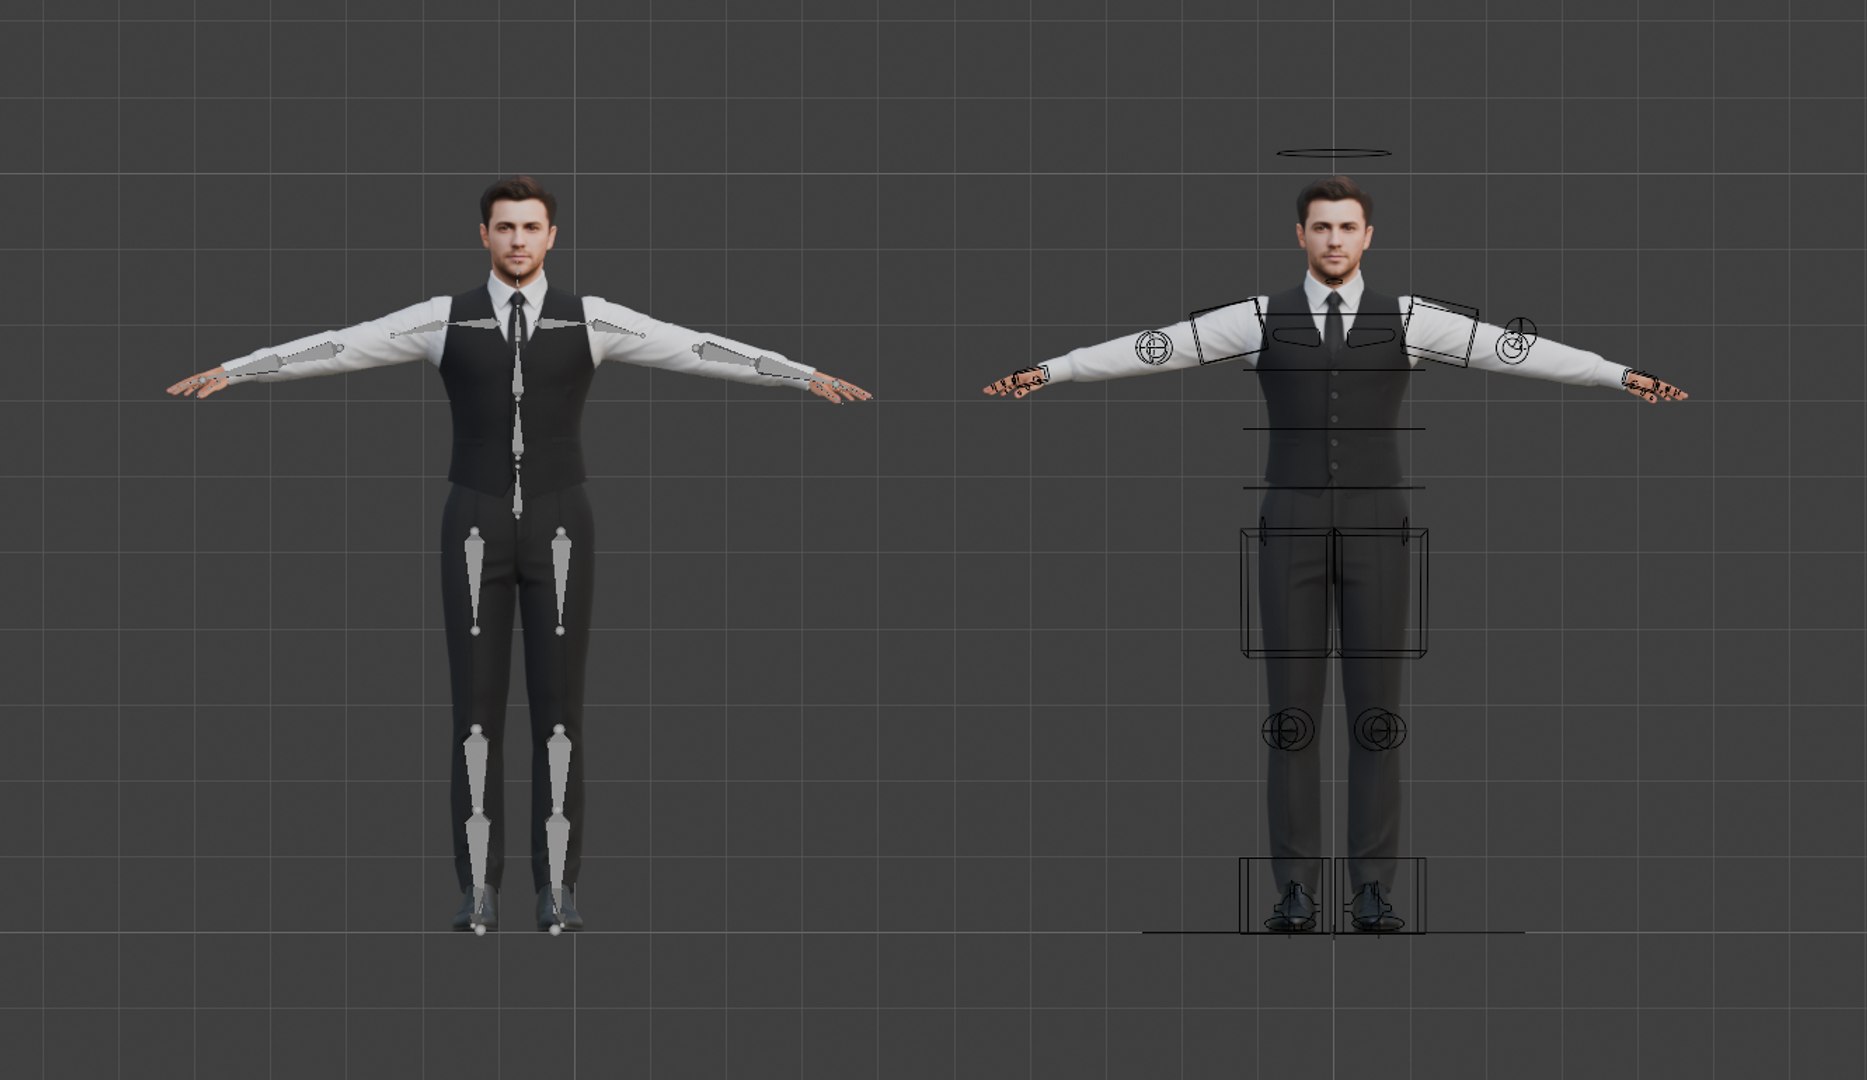
Task: Select the viewer-right thigh bone on the skeleton character
Action: click(x=560, y=580)
